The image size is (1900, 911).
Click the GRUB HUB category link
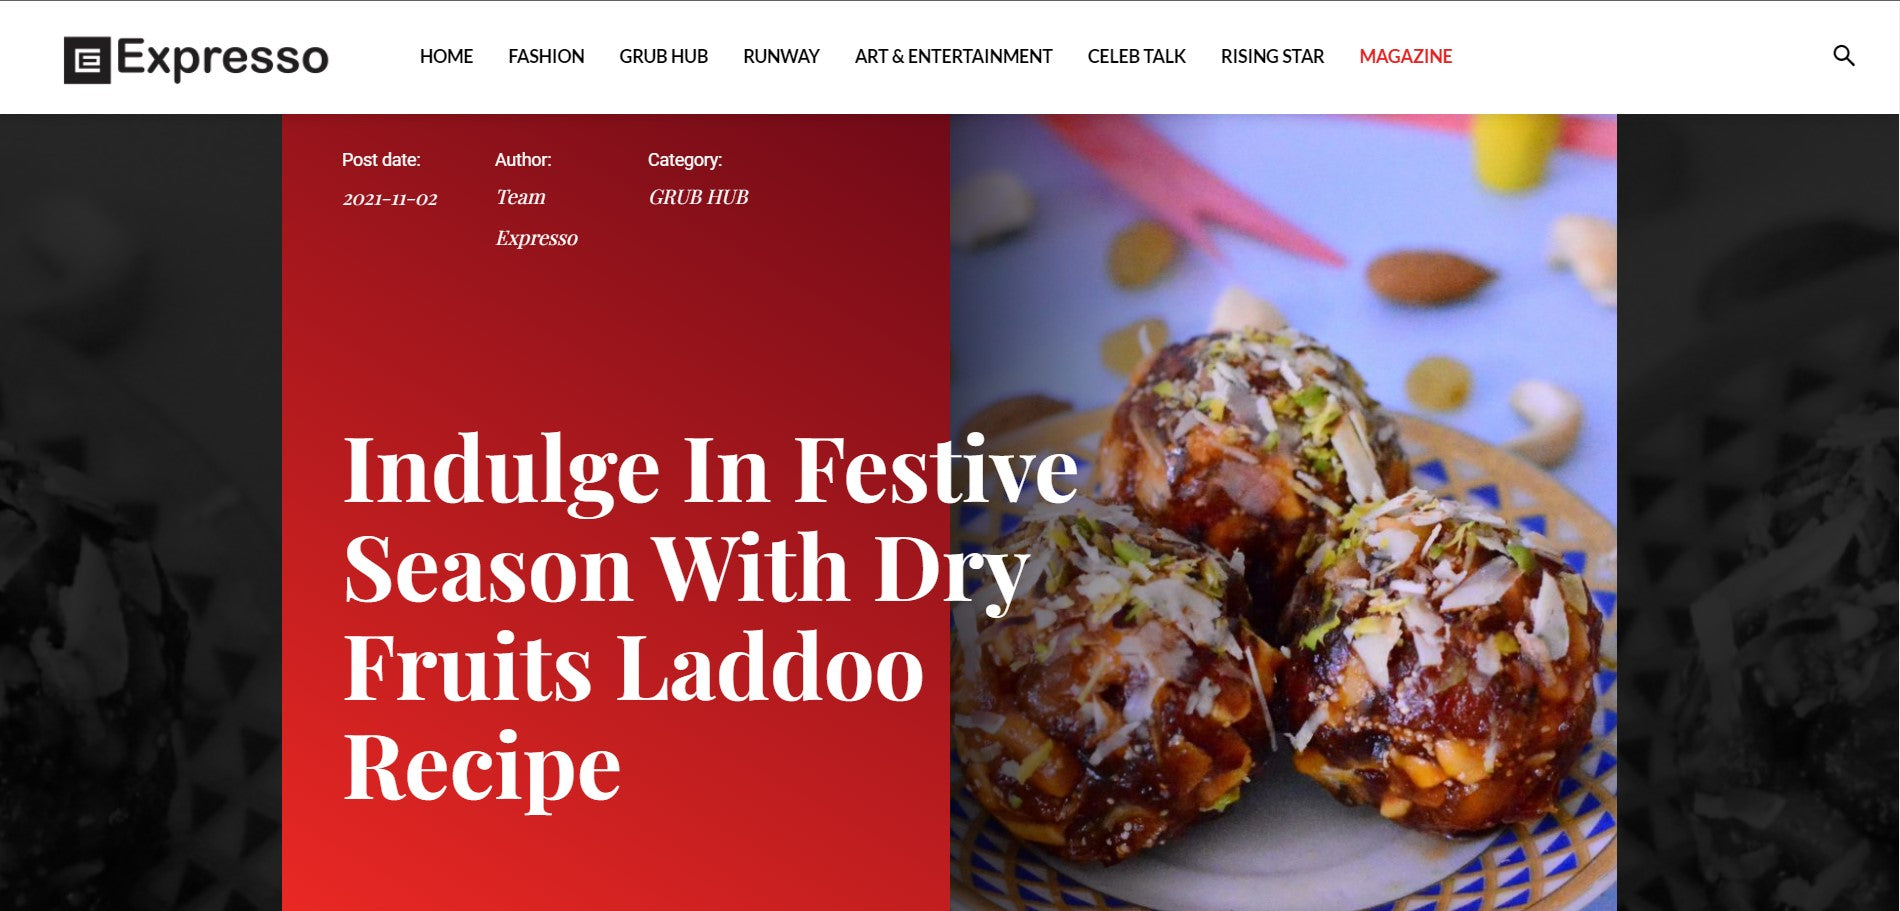point(698,197)
